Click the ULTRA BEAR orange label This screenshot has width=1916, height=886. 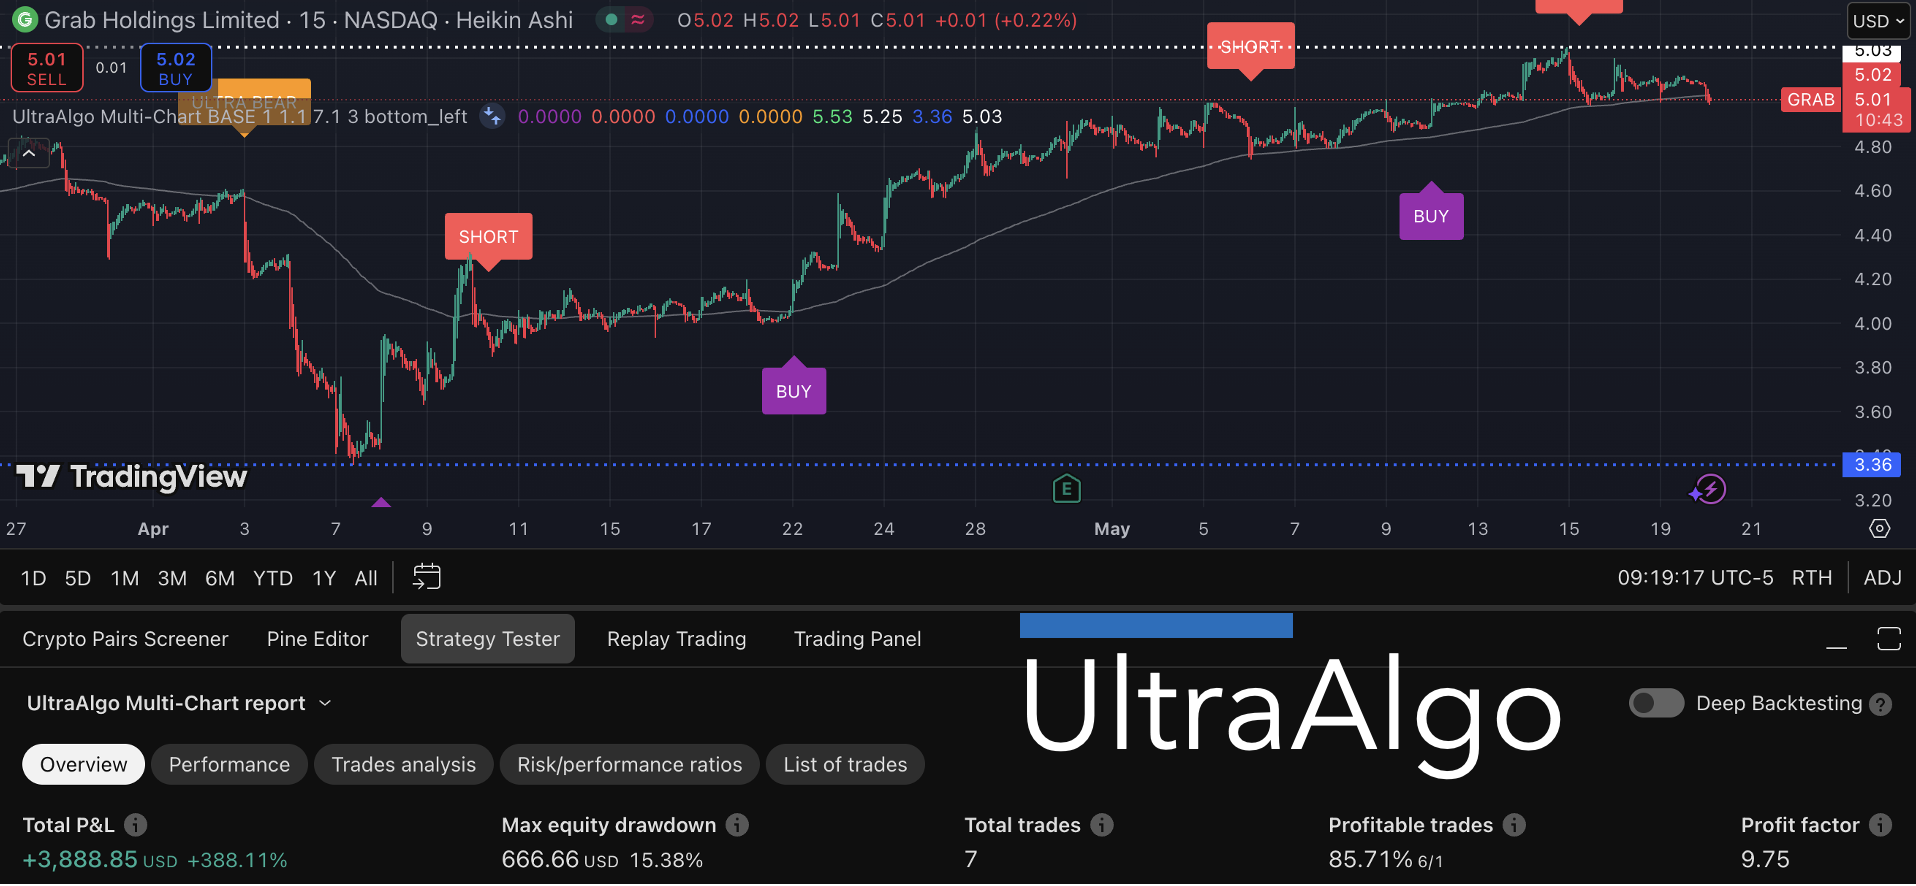pyautogui.click(x=244, y=102)
